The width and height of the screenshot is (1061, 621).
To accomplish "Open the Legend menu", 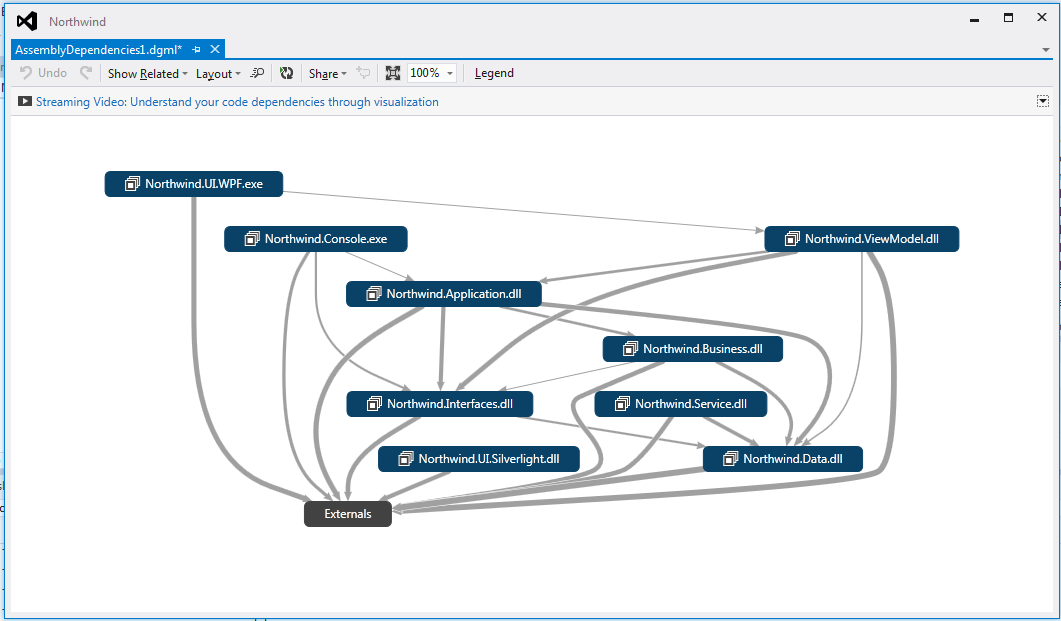I will point(494,72).
